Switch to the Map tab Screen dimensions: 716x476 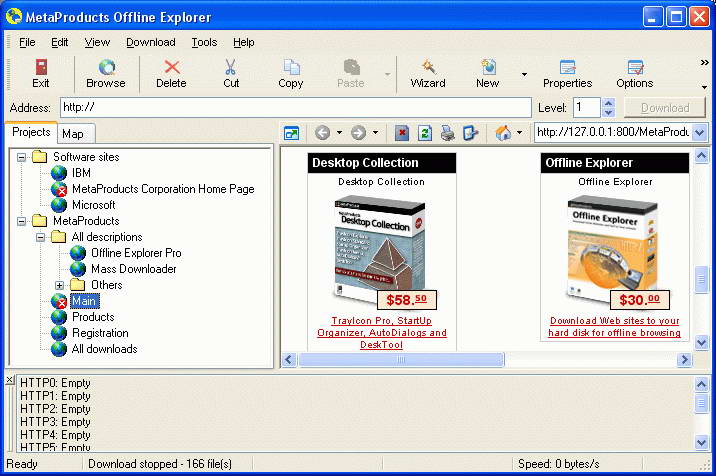(x=72, y=134)
